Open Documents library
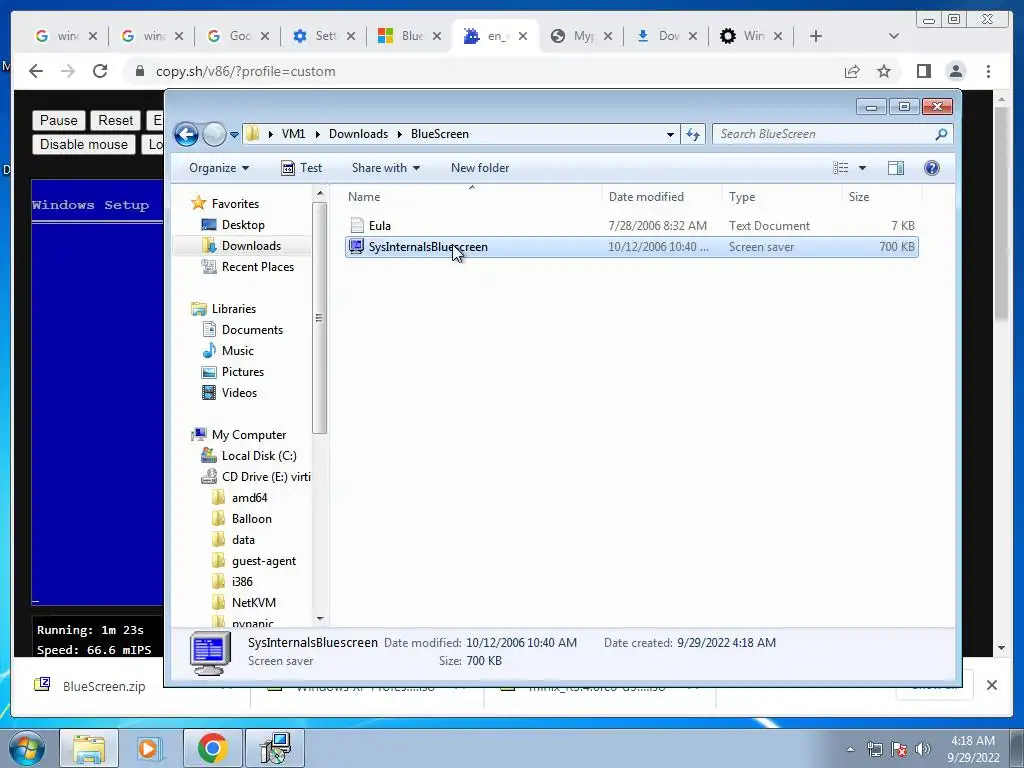 (x=242, y=330)
